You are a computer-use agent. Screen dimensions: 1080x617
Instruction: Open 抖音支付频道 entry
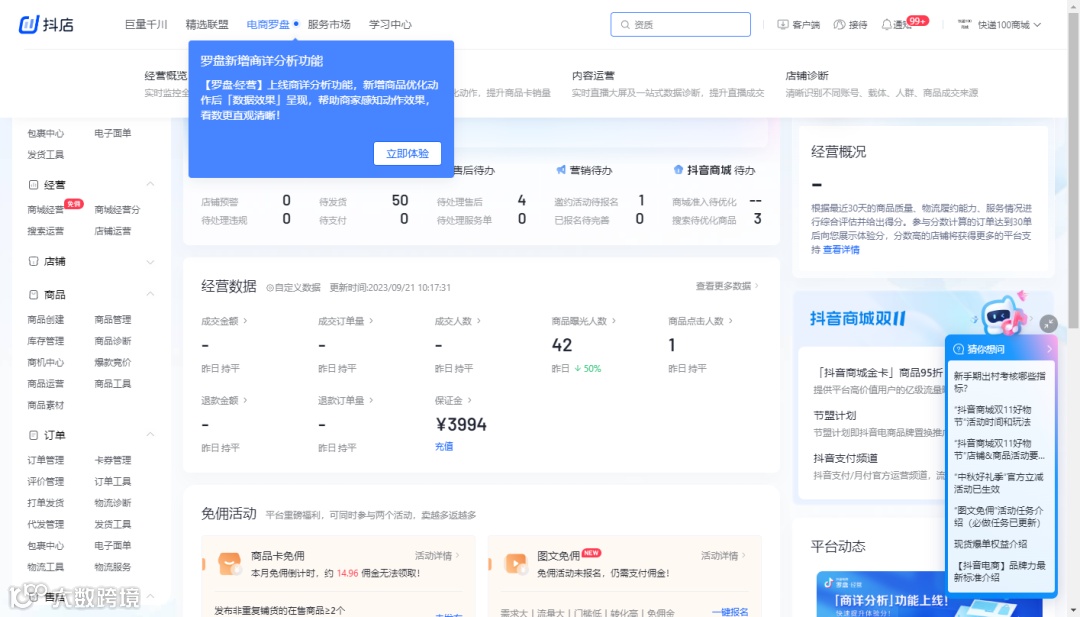click(846, 459)
